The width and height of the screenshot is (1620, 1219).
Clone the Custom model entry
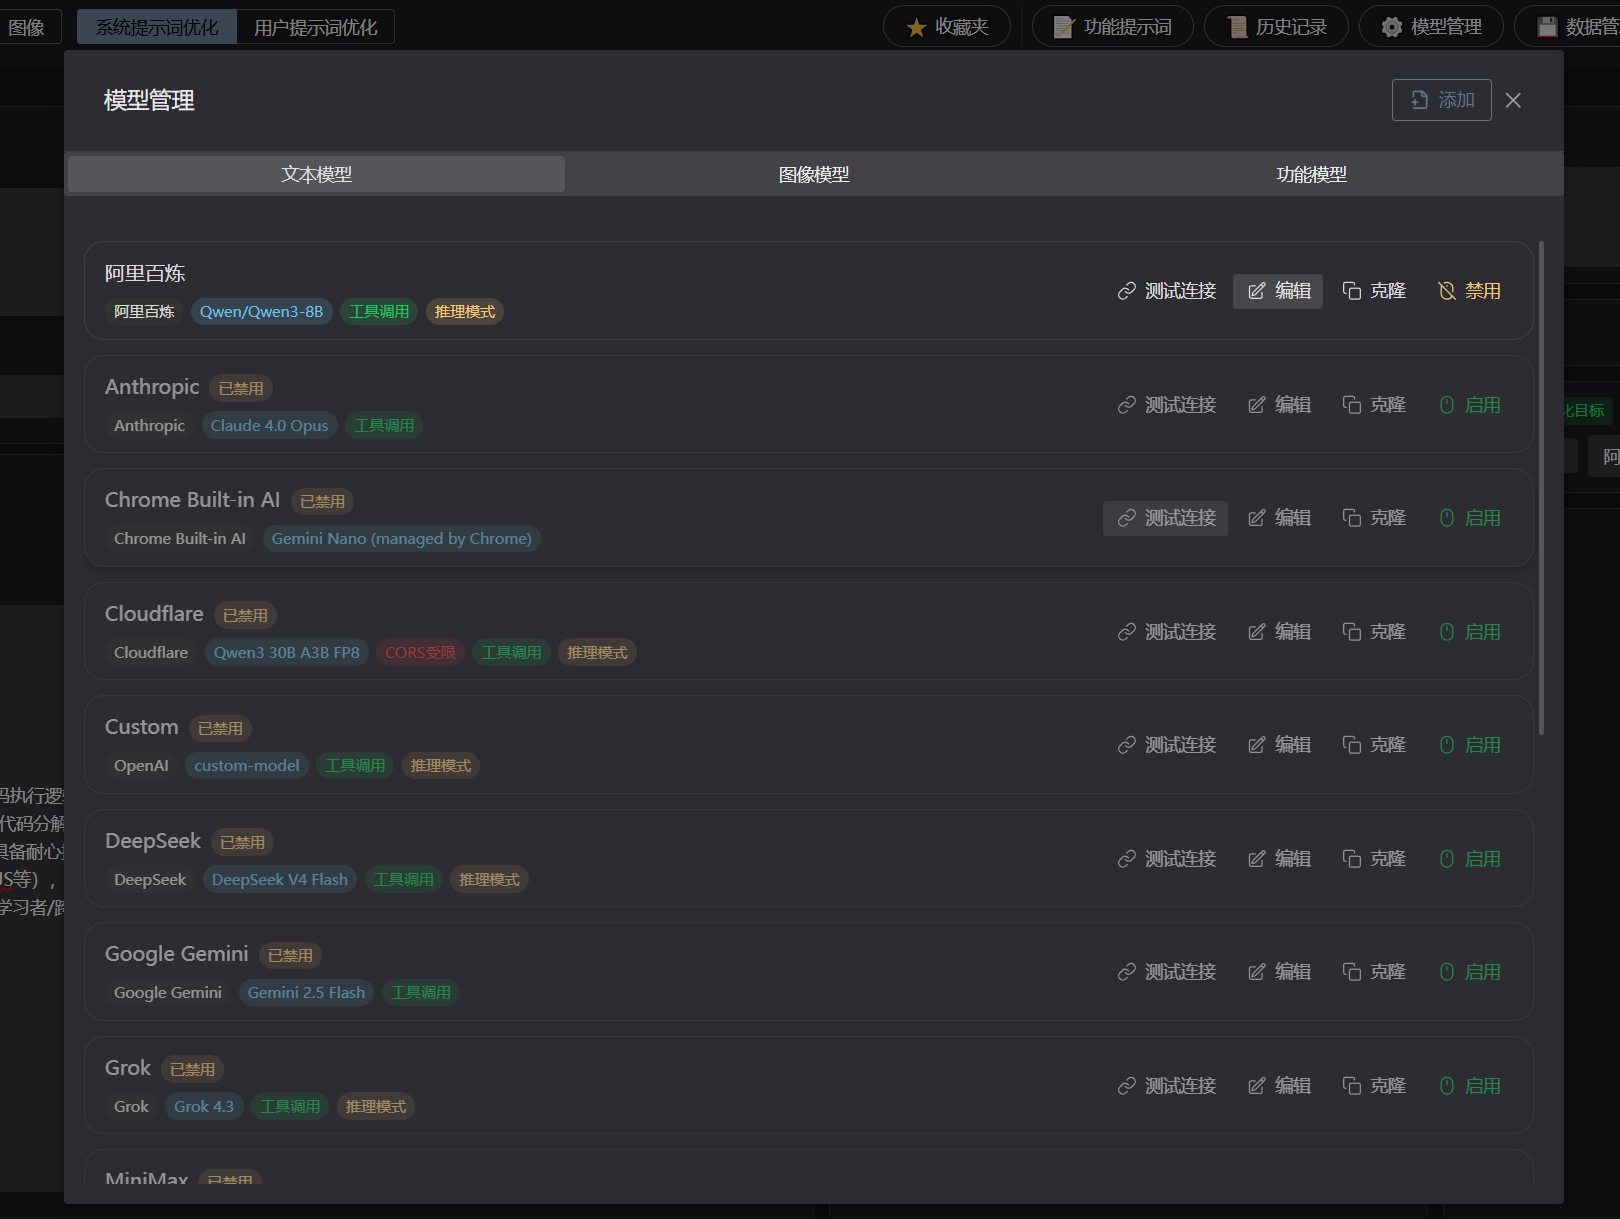tap(1374, 745)
